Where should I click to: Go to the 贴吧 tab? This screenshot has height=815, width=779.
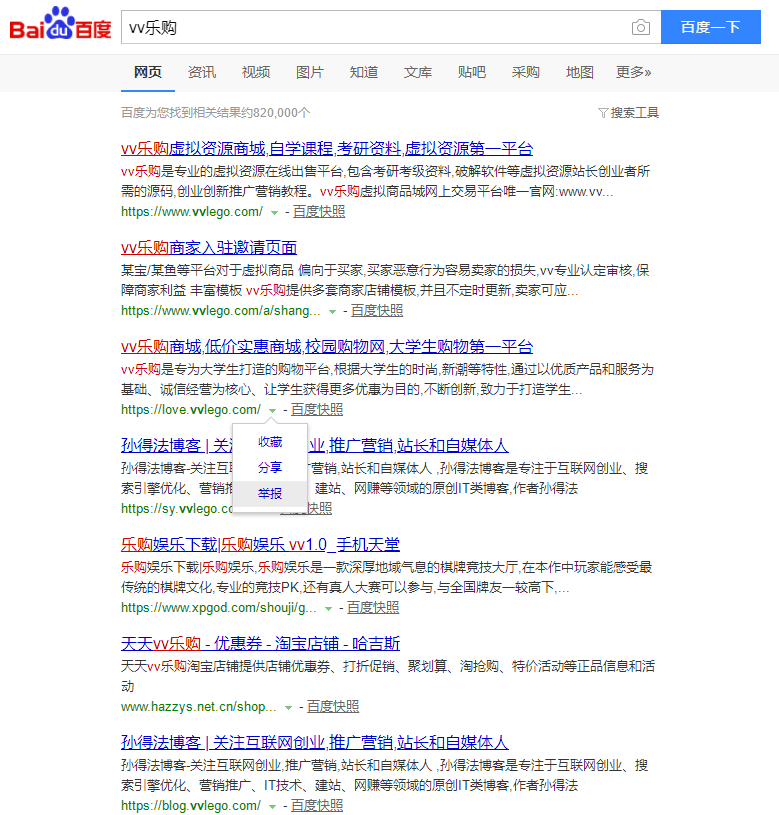[x=472, y=72]
